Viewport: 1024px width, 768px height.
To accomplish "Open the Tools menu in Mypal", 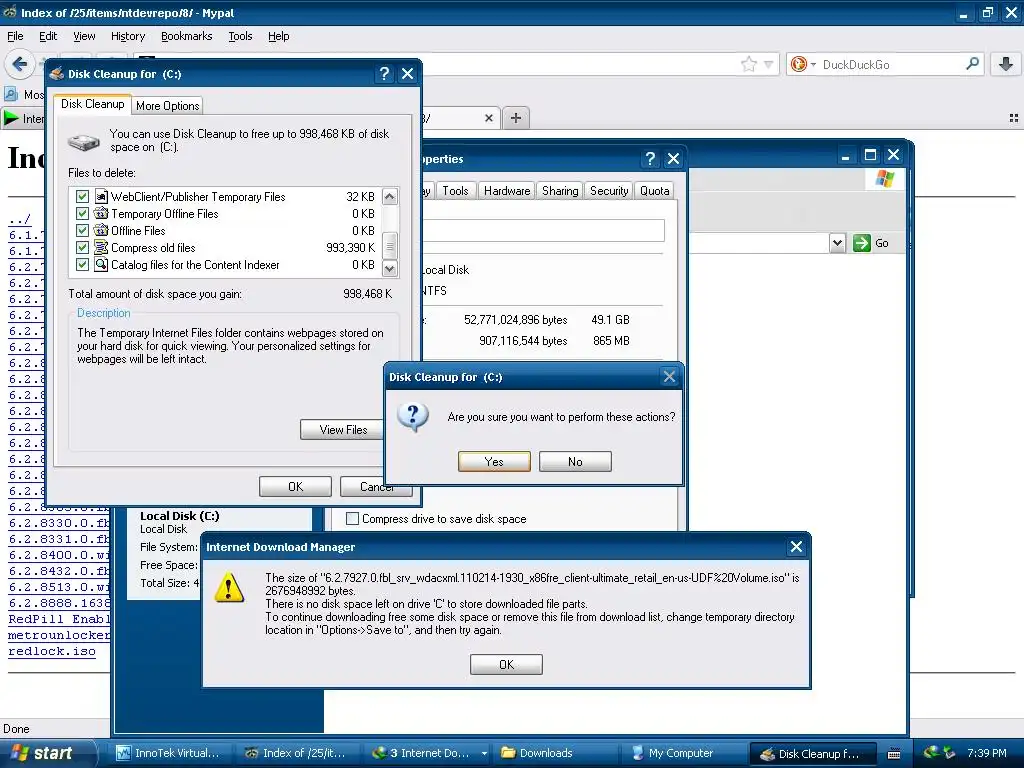I will (240, 36).
